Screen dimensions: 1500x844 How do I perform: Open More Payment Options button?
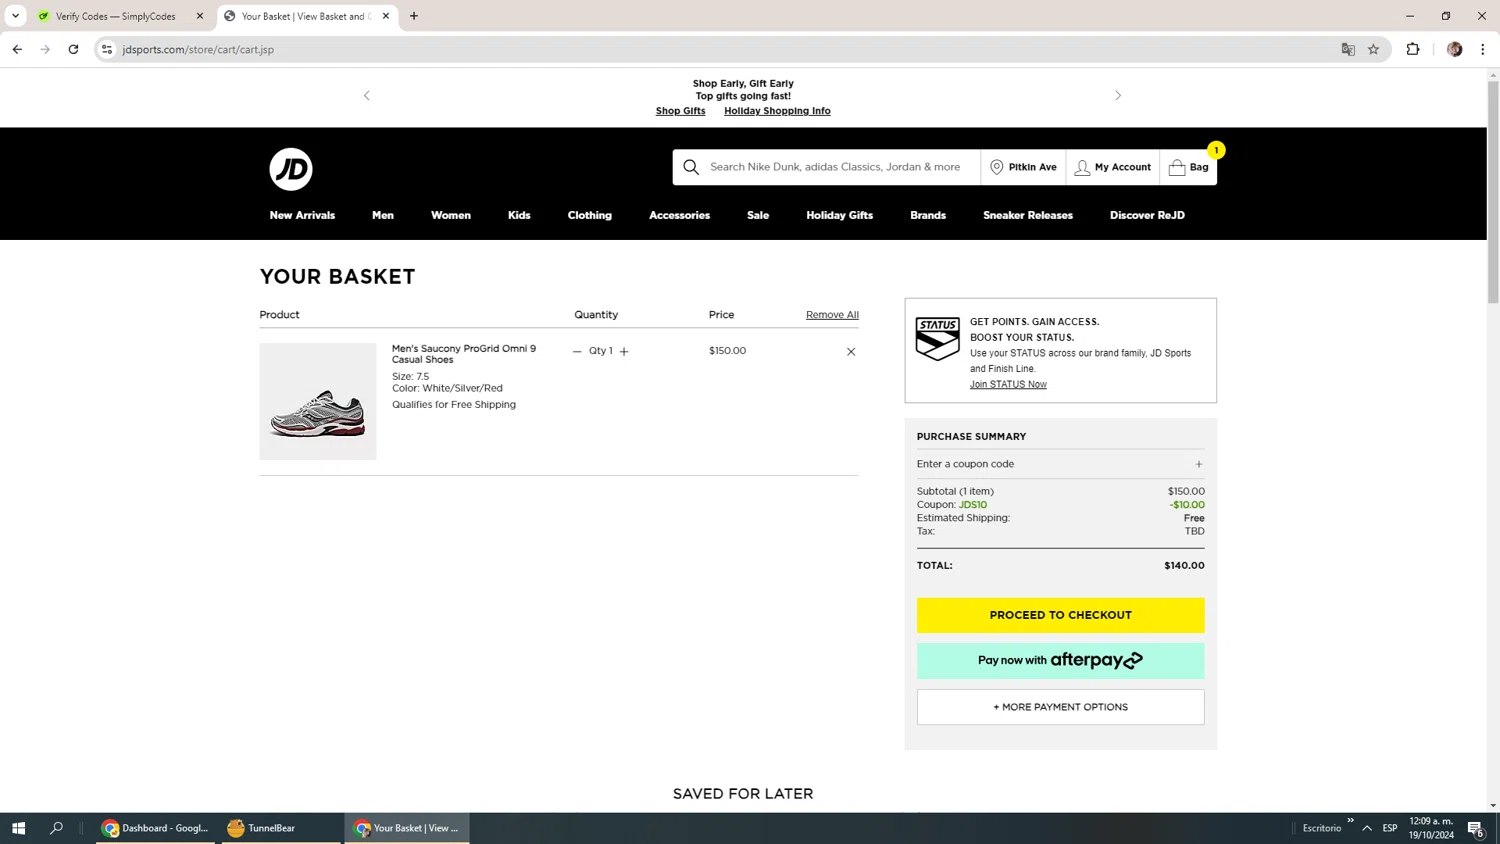pyautogui.click(x=1060, y=707)
